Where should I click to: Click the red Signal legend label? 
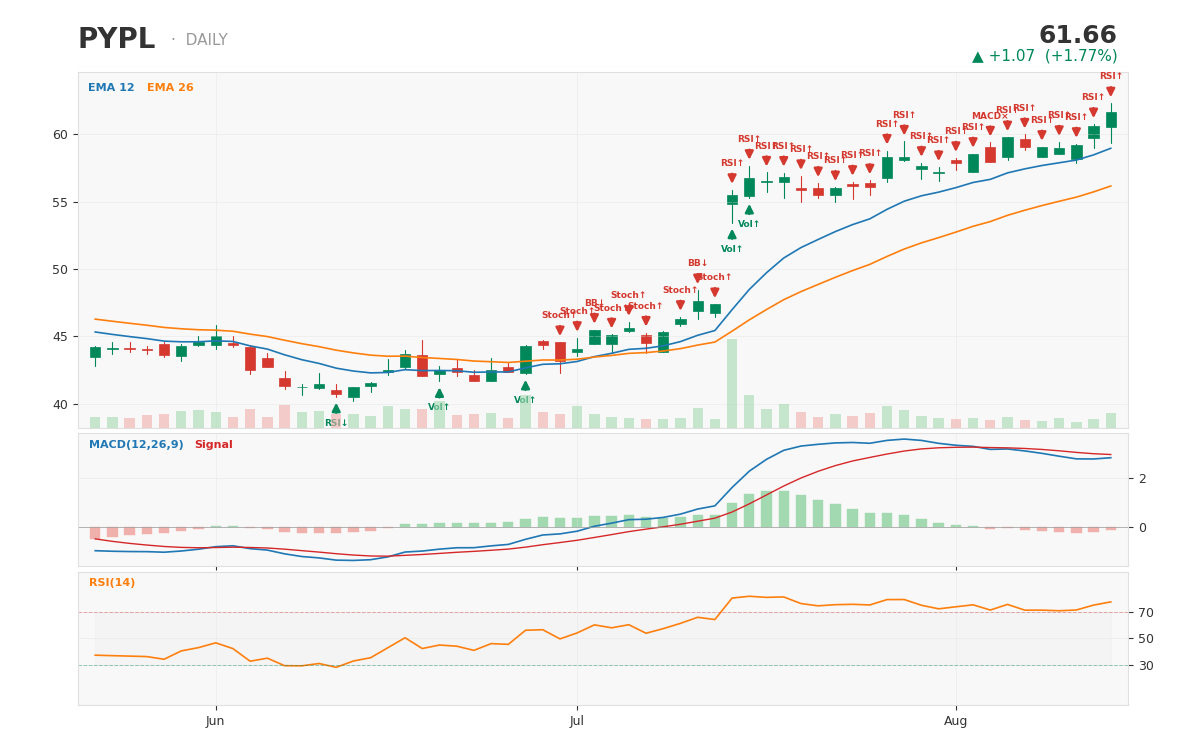pyautogui.click(x=214, y=445)
